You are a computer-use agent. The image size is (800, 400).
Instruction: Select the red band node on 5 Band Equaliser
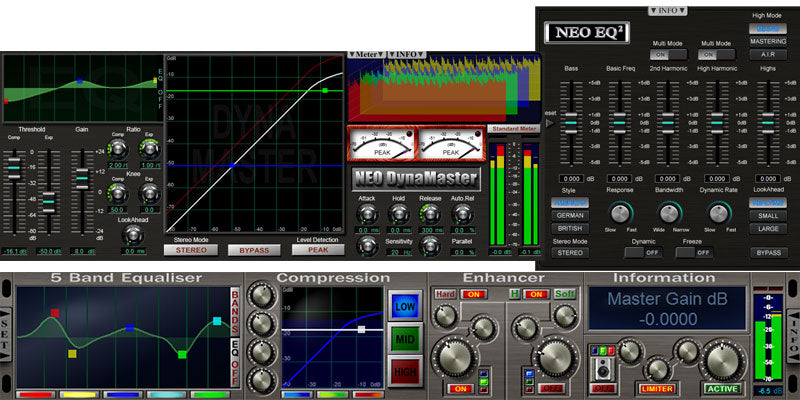(55, 313)
